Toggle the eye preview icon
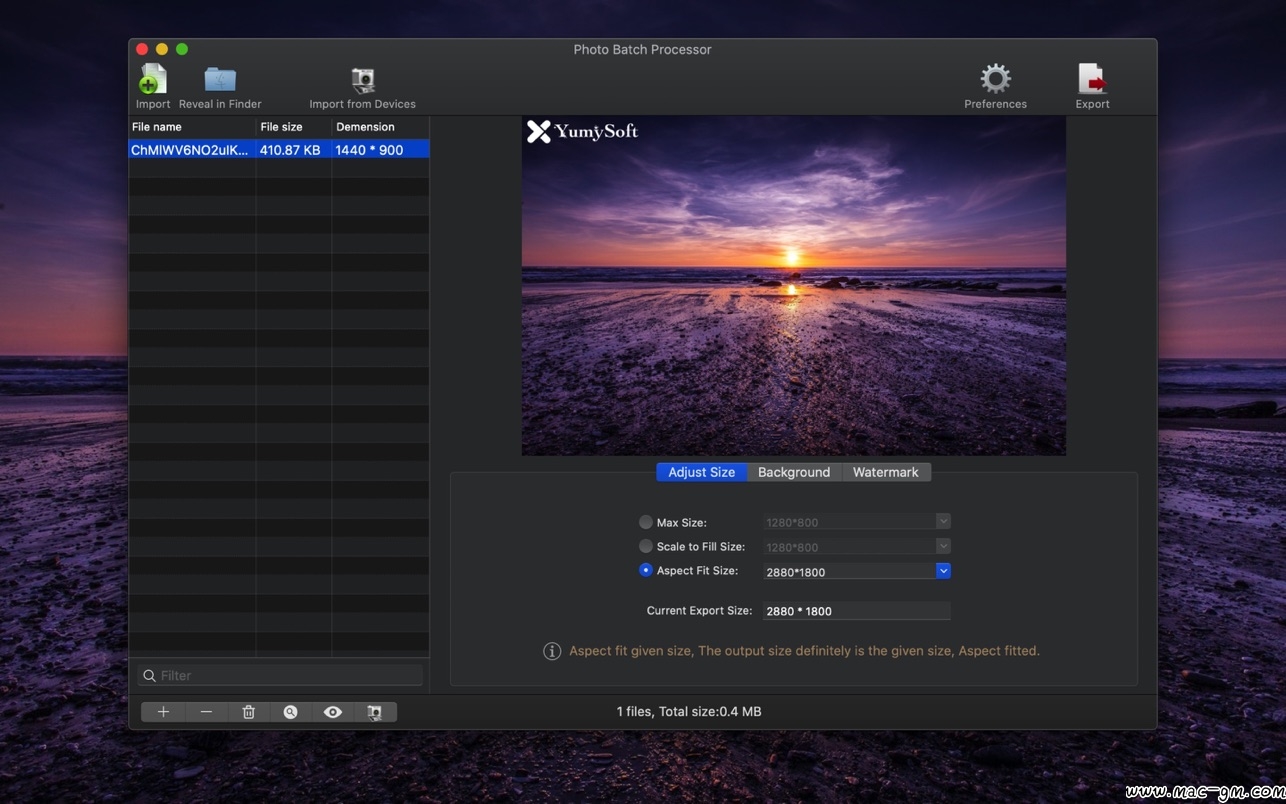 pyautogui.click(x=333, y=712)
